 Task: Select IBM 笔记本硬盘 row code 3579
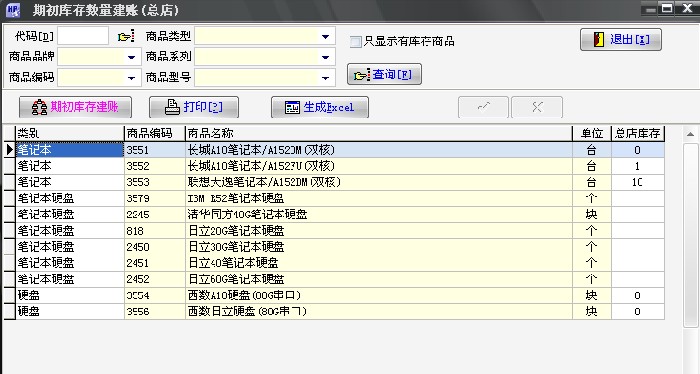(154, 198)
